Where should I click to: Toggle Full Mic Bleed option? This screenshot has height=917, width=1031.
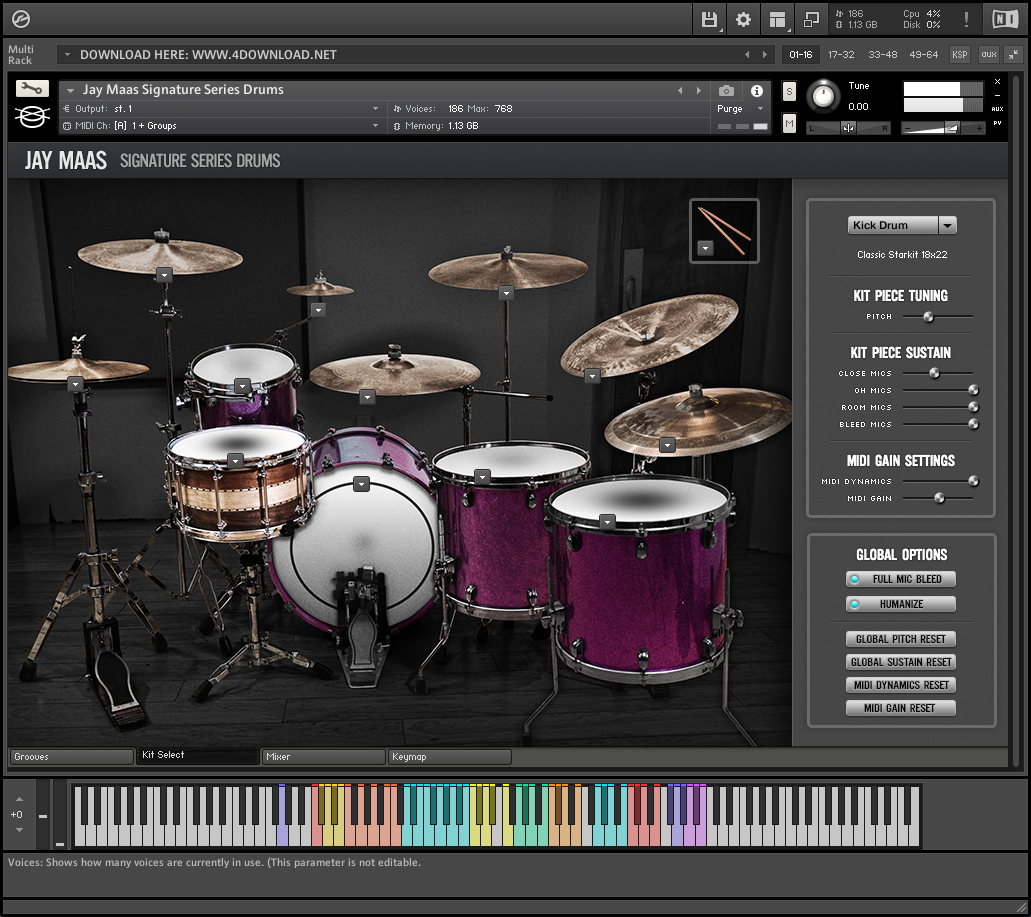click(901, 579)
